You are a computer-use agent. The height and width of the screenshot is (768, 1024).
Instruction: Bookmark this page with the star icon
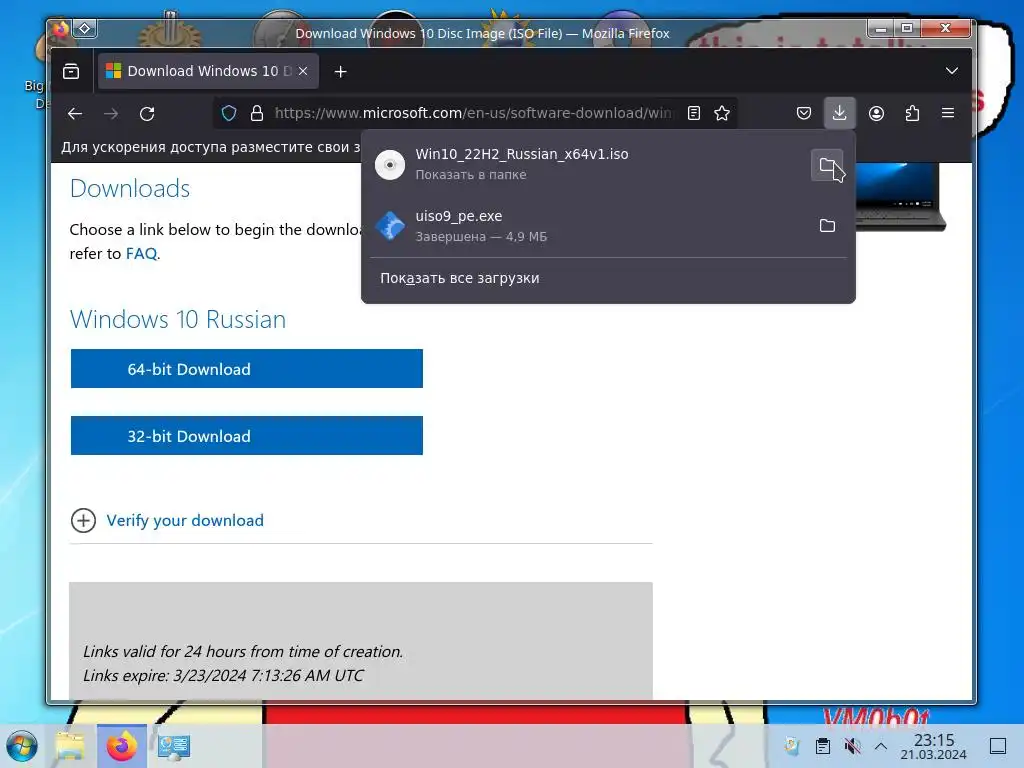click(722, 114)
